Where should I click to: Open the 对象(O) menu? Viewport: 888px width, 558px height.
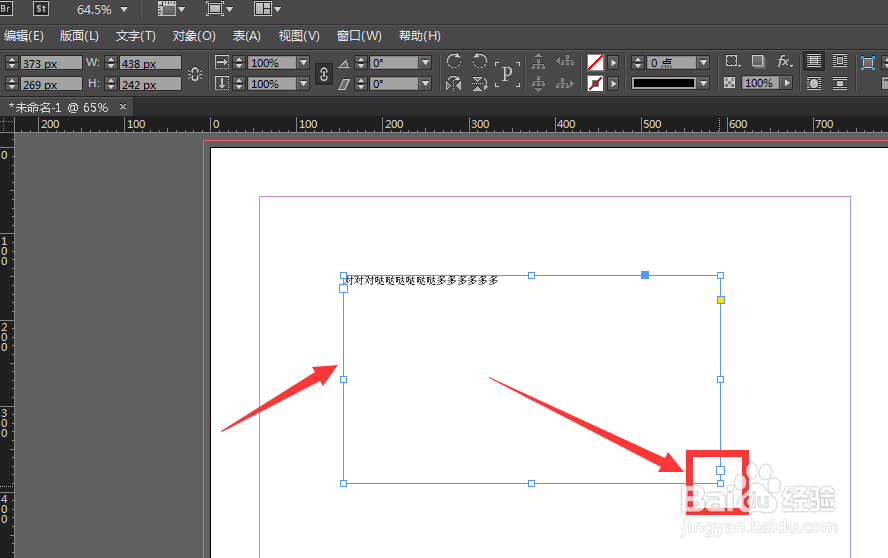(x=194, y=36)
